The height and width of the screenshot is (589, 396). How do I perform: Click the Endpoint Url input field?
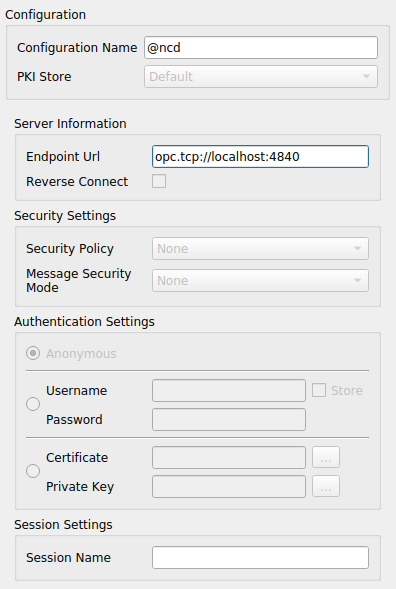click(260, 156)
